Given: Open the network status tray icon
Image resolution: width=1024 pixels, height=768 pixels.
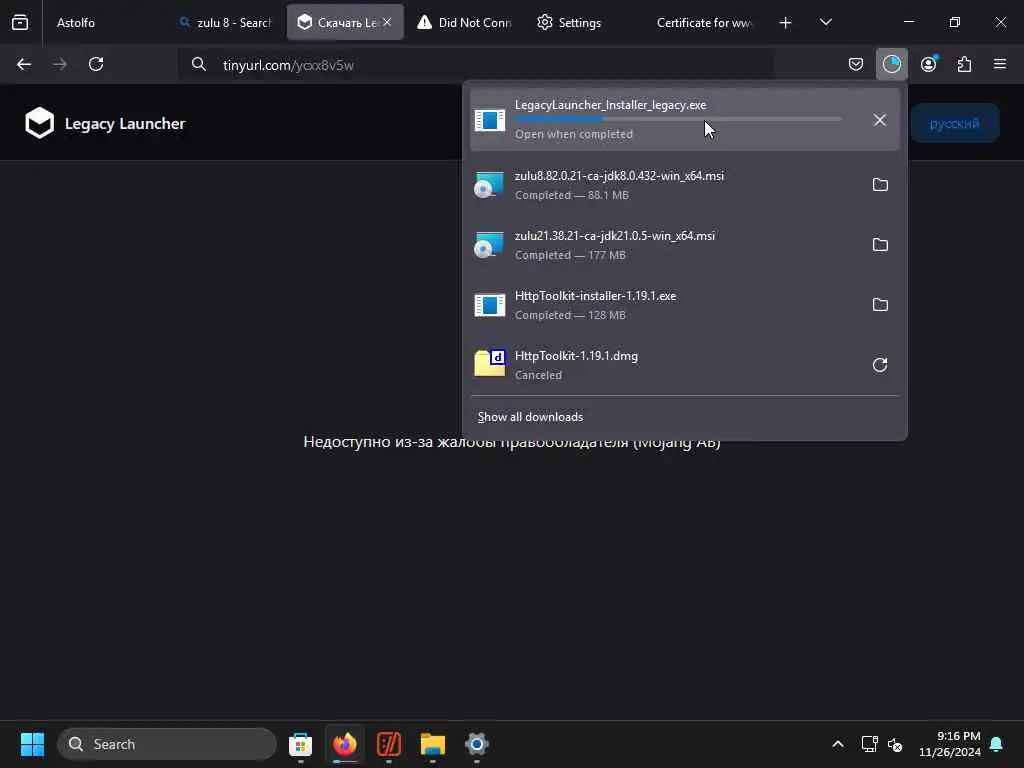Looking at the screenshot, I should pyautogui.click(x=869, y=744).
